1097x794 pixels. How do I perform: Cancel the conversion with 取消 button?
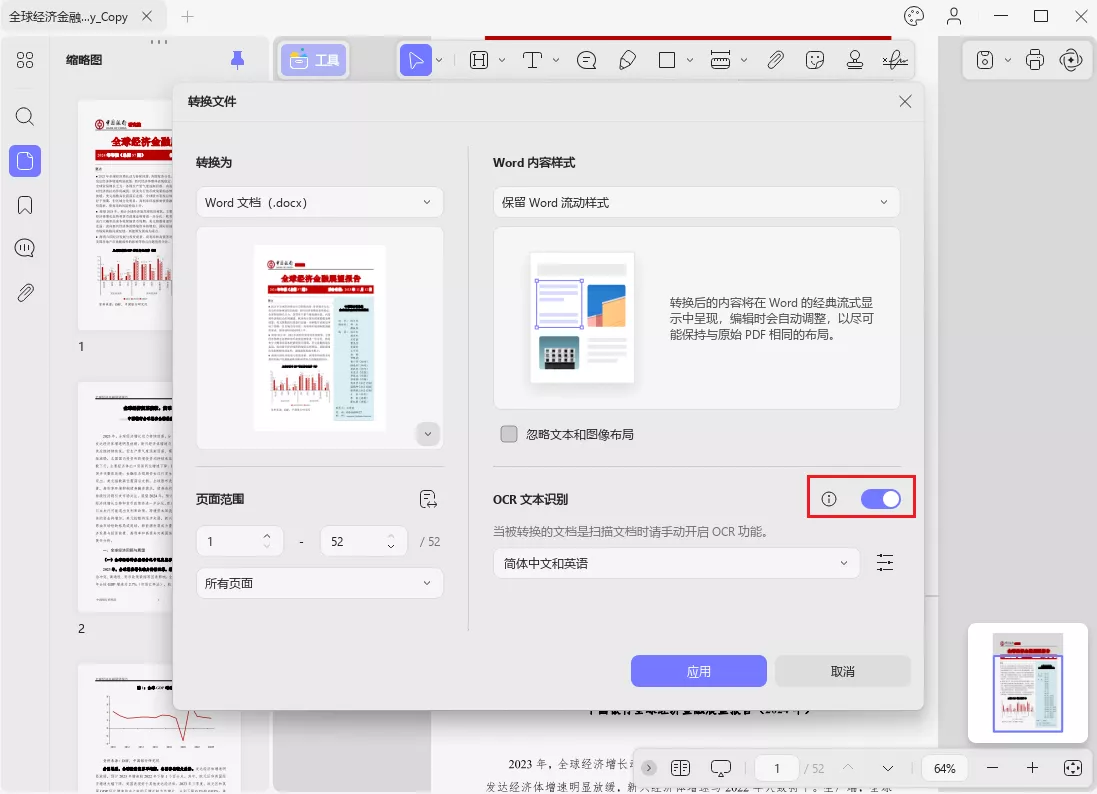(842, 671)
